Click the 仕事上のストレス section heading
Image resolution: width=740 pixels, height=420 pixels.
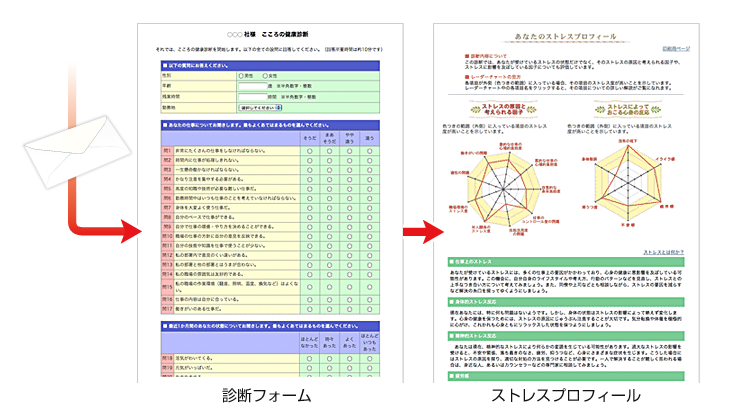coord(566,261)
